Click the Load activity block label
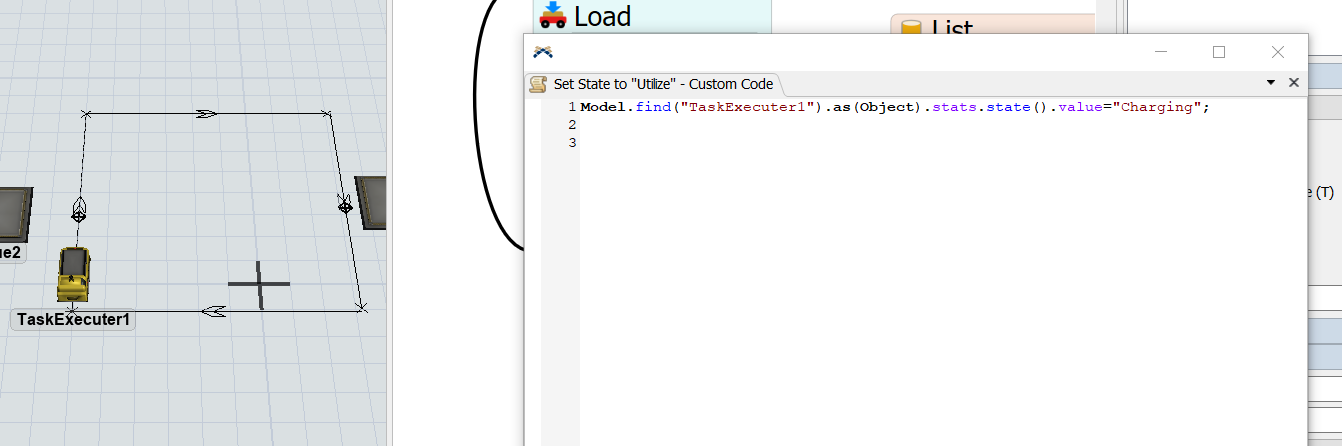Image resolution: width=1342 pixels, height=446 pixels. point(602,15)
